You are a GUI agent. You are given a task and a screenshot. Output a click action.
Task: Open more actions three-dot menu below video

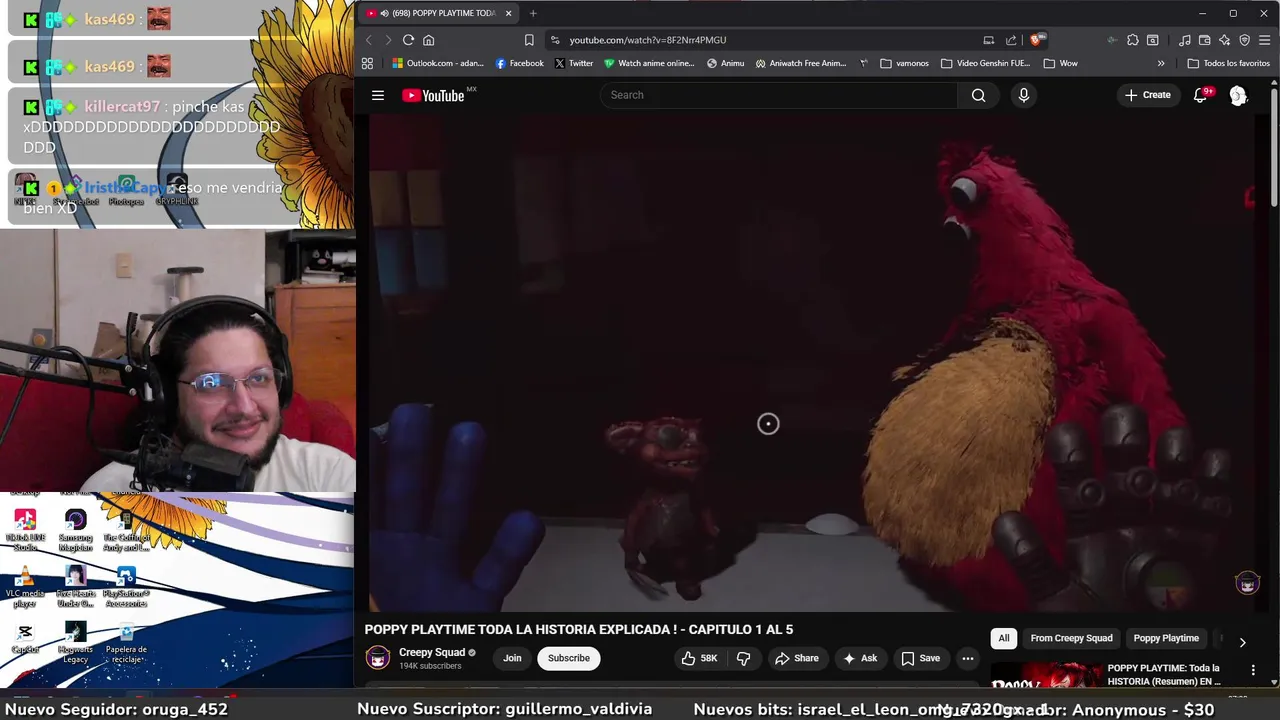point(967,658)
